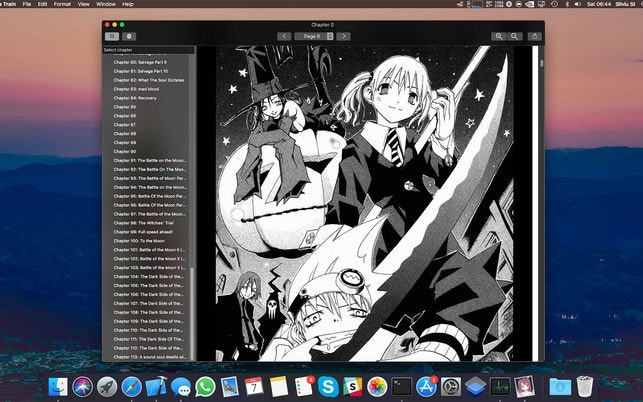Viewport: 643px width, 402px height.
Task: Open Chapter 99: Full speed ahead!
Action: [143, 232]
